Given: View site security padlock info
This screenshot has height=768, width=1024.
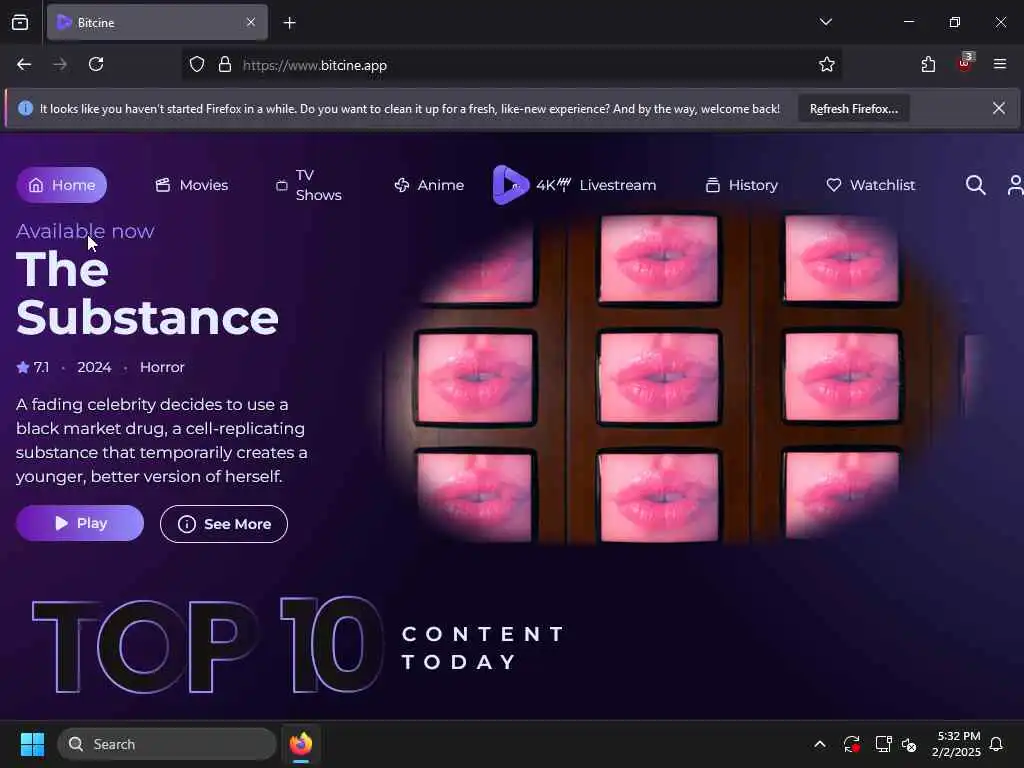Looking at the screenshot, I should [225, 65].
